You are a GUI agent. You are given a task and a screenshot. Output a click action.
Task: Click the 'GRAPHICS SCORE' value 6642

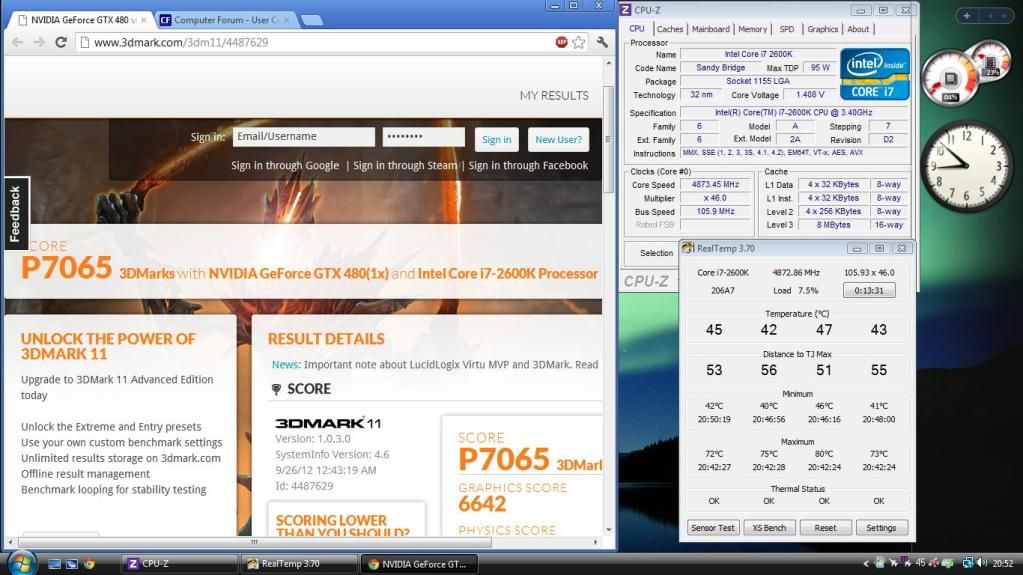[482, 504]
